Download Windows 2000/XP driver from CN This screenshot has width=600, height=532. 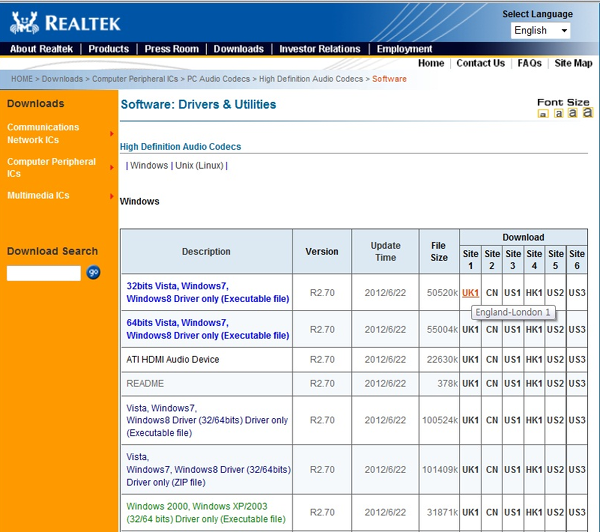point(492,512)
